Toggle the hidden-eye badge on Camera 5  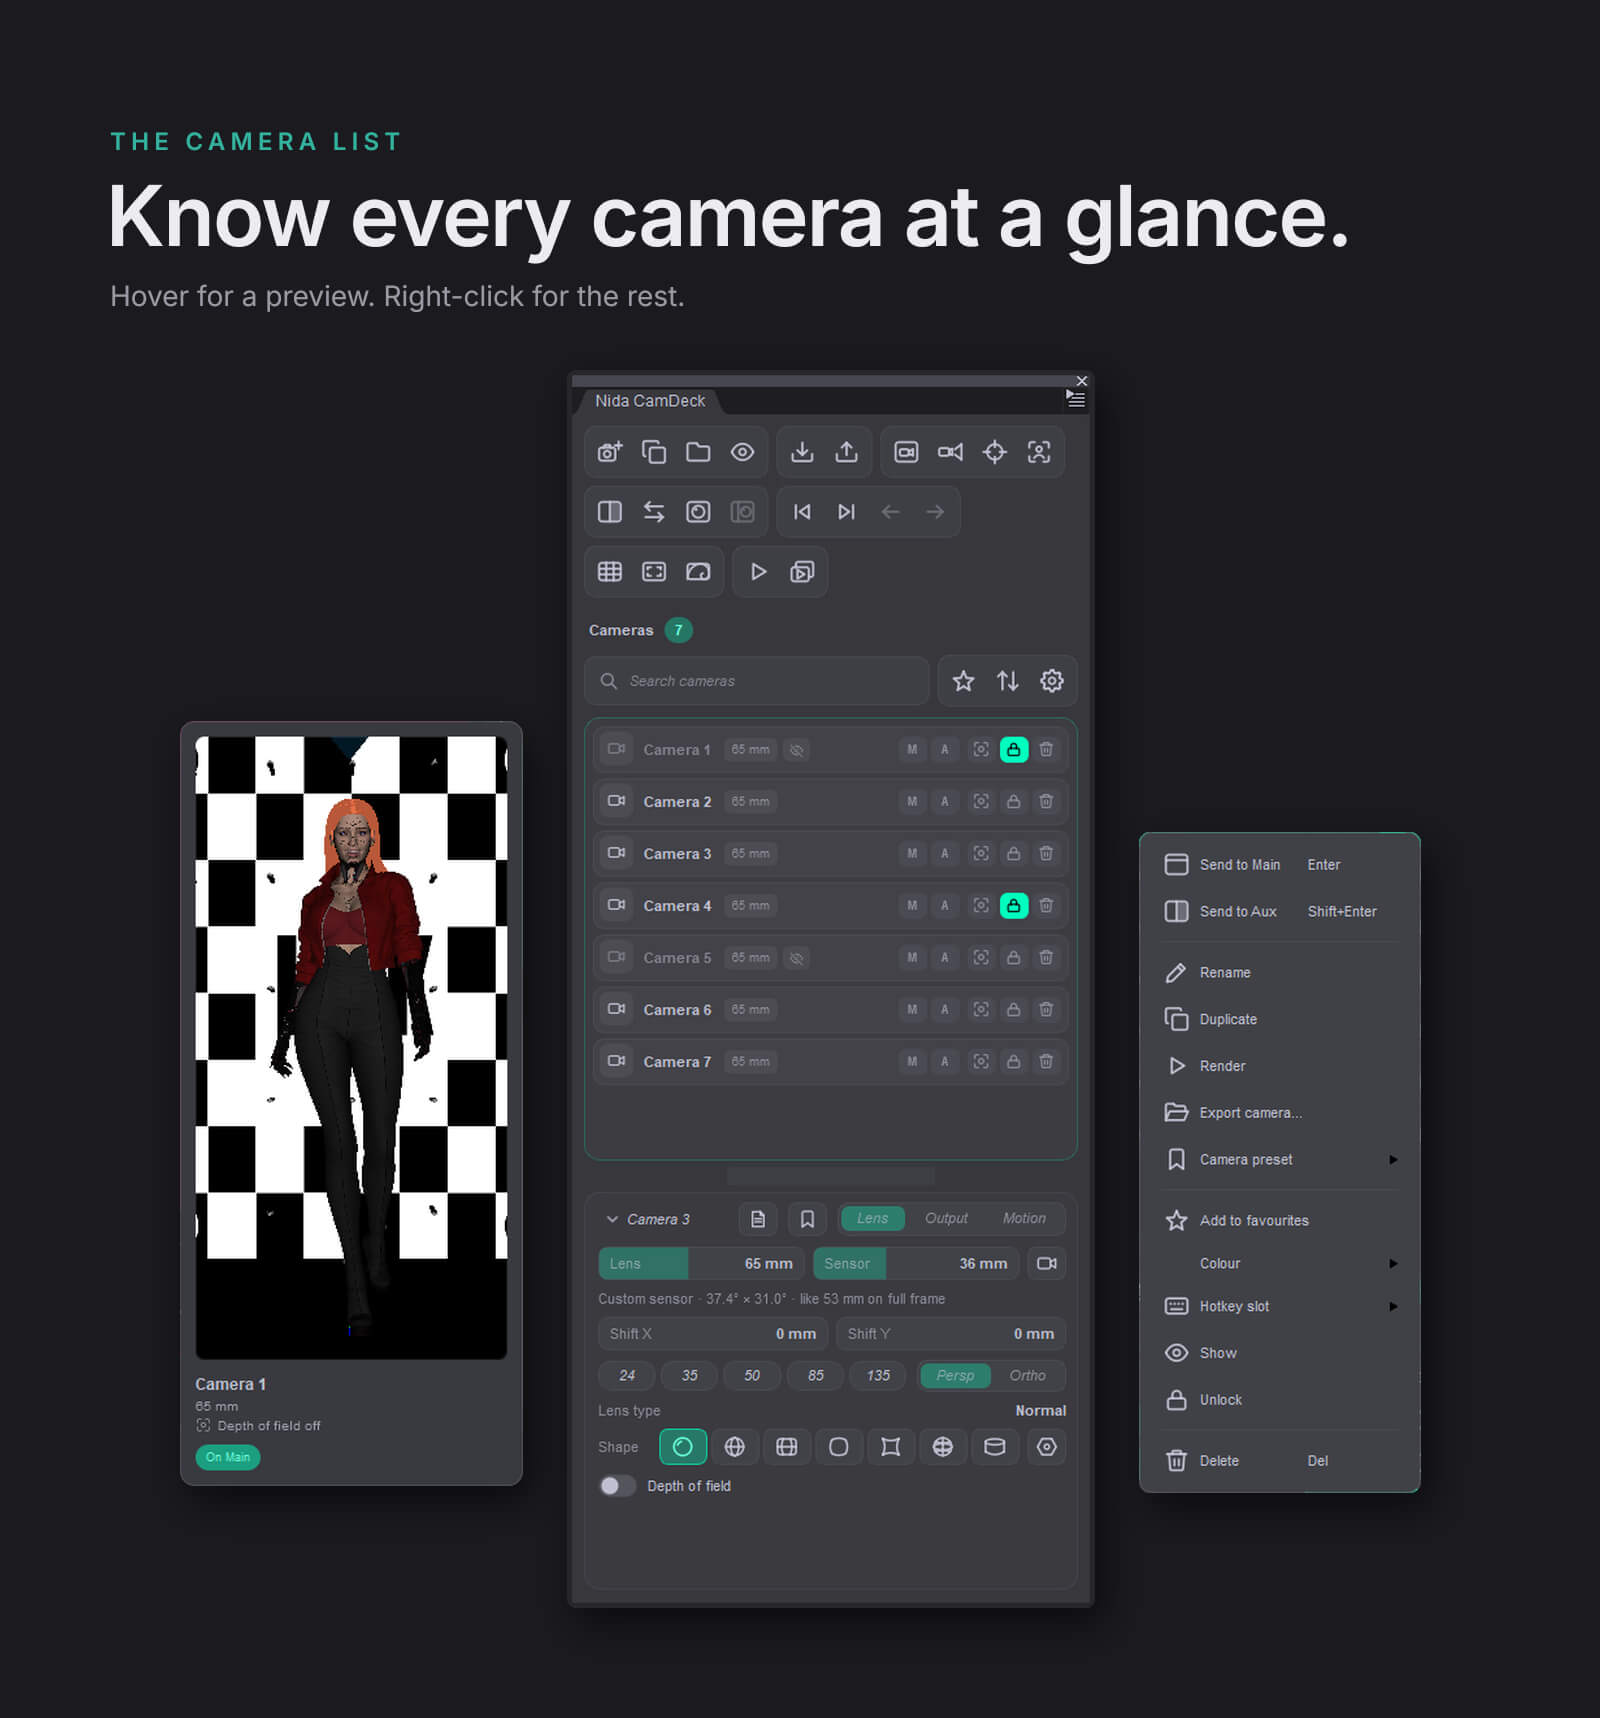click(x=796, y=958)
